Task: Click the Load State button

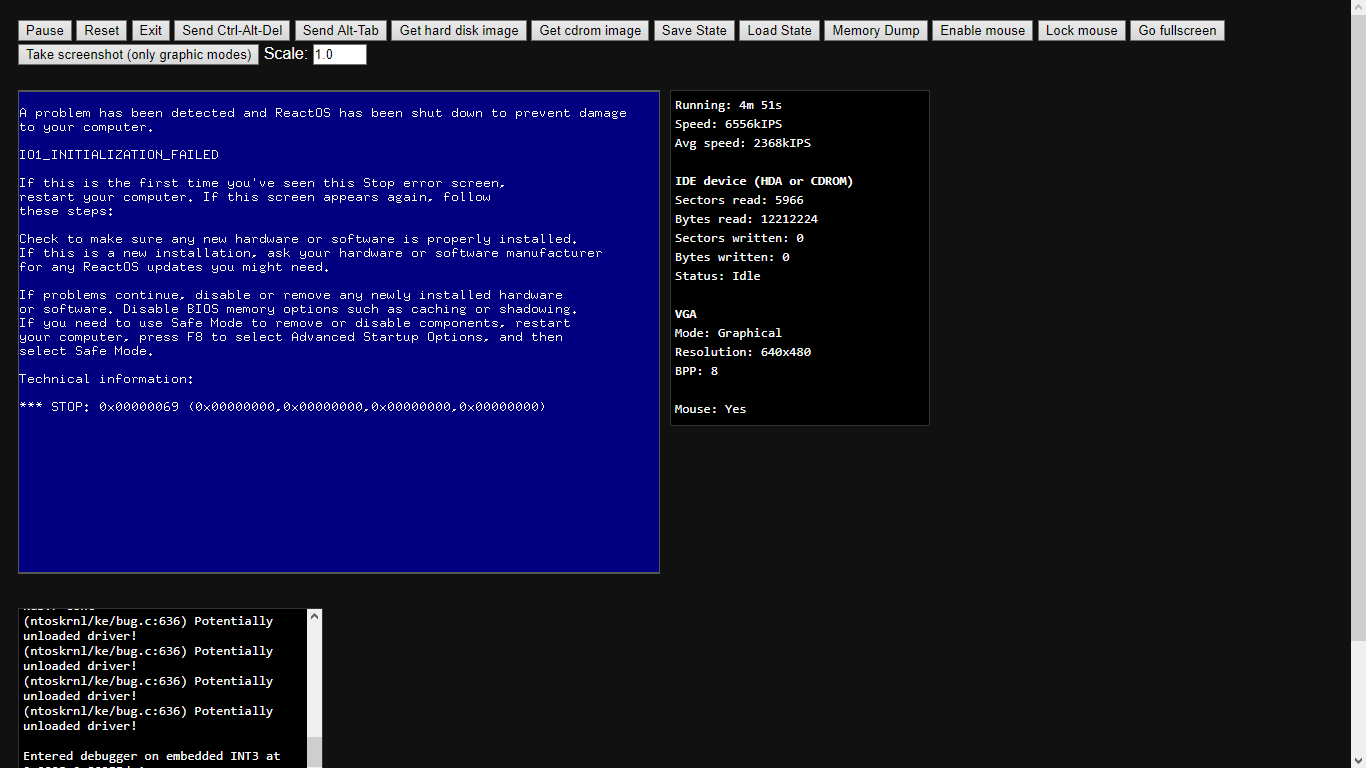Action: click(x=779, y=30)
